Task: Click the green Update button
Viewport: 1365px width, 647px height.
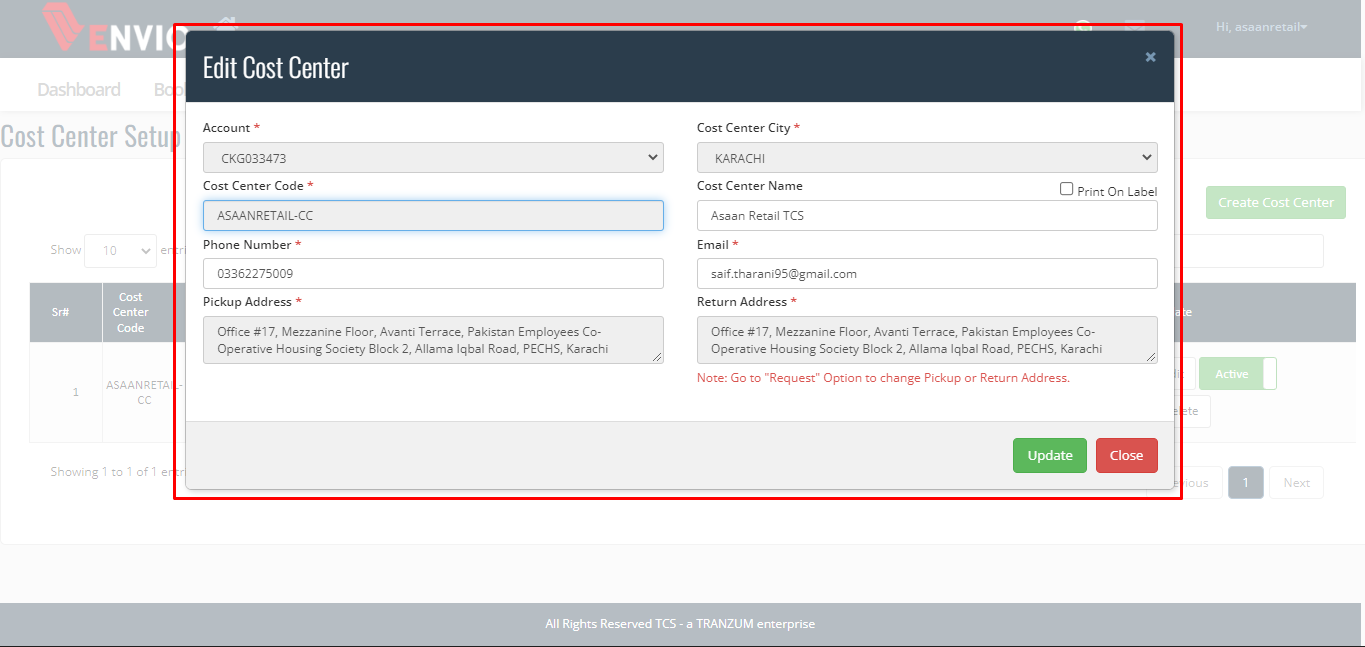Action: 1050,455
